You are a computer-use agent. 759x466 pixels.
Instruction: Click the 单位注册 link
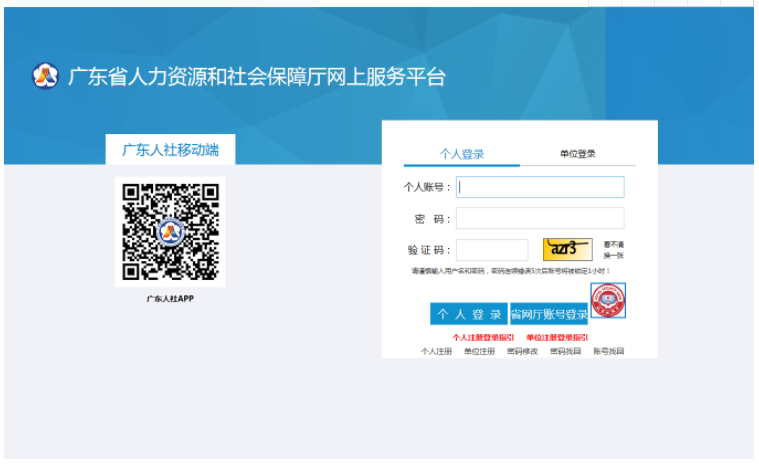(x=479, y=351)
